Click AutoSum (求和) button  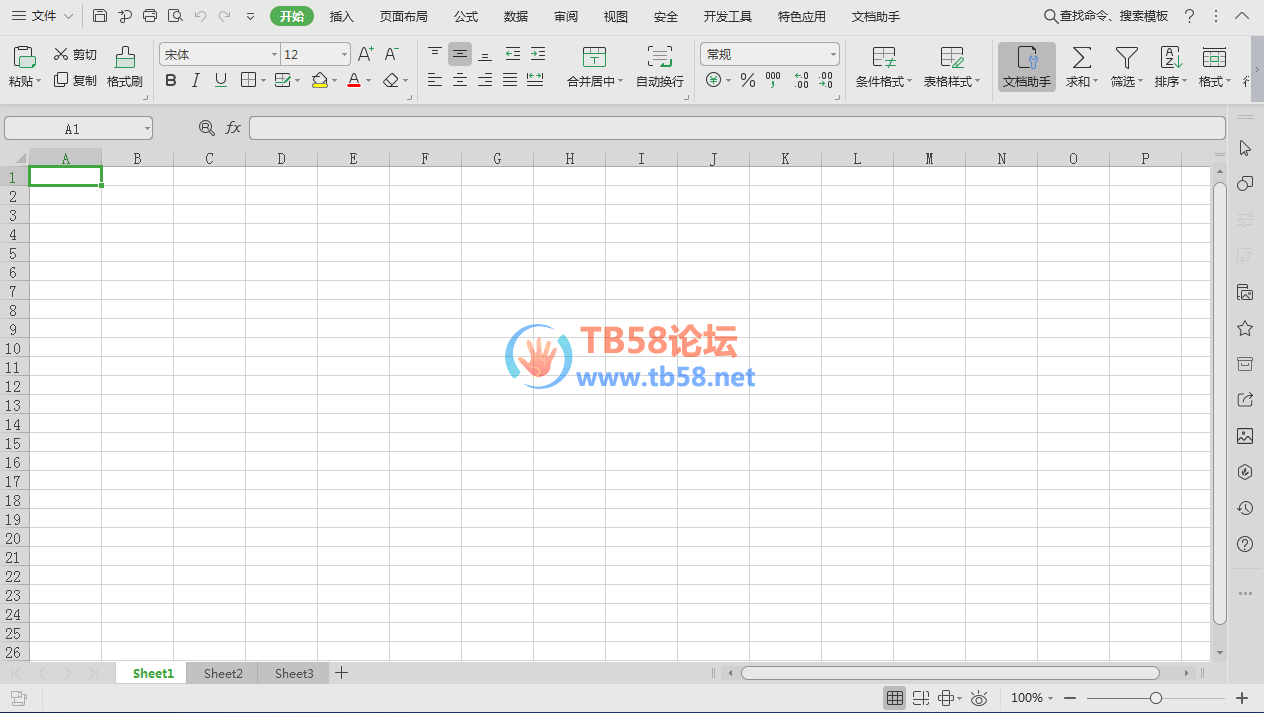pyautogui.click(x=1082, y=67)
